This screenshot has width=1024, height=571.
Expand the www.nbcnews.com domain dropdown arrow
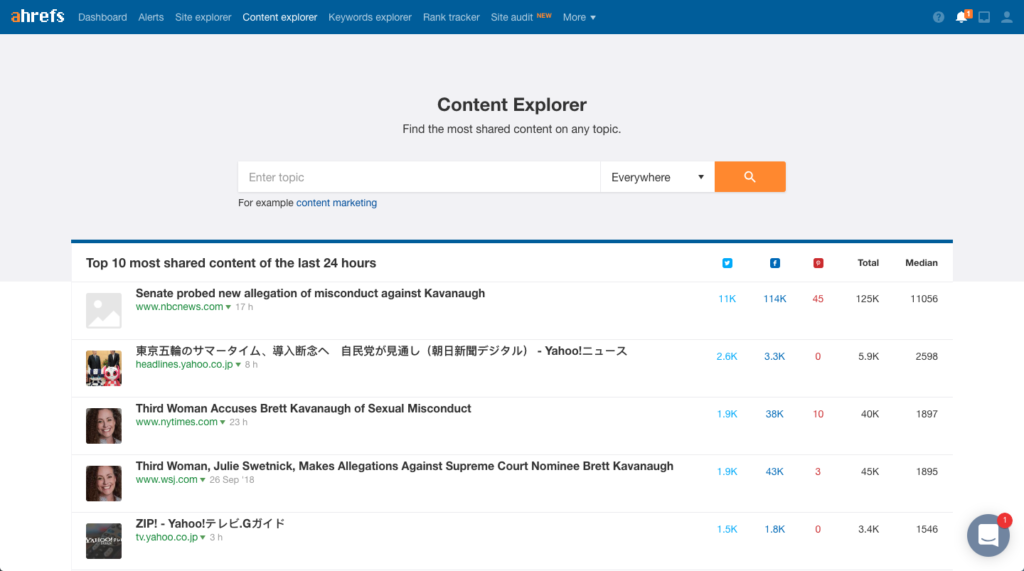(x=228, y=307)
